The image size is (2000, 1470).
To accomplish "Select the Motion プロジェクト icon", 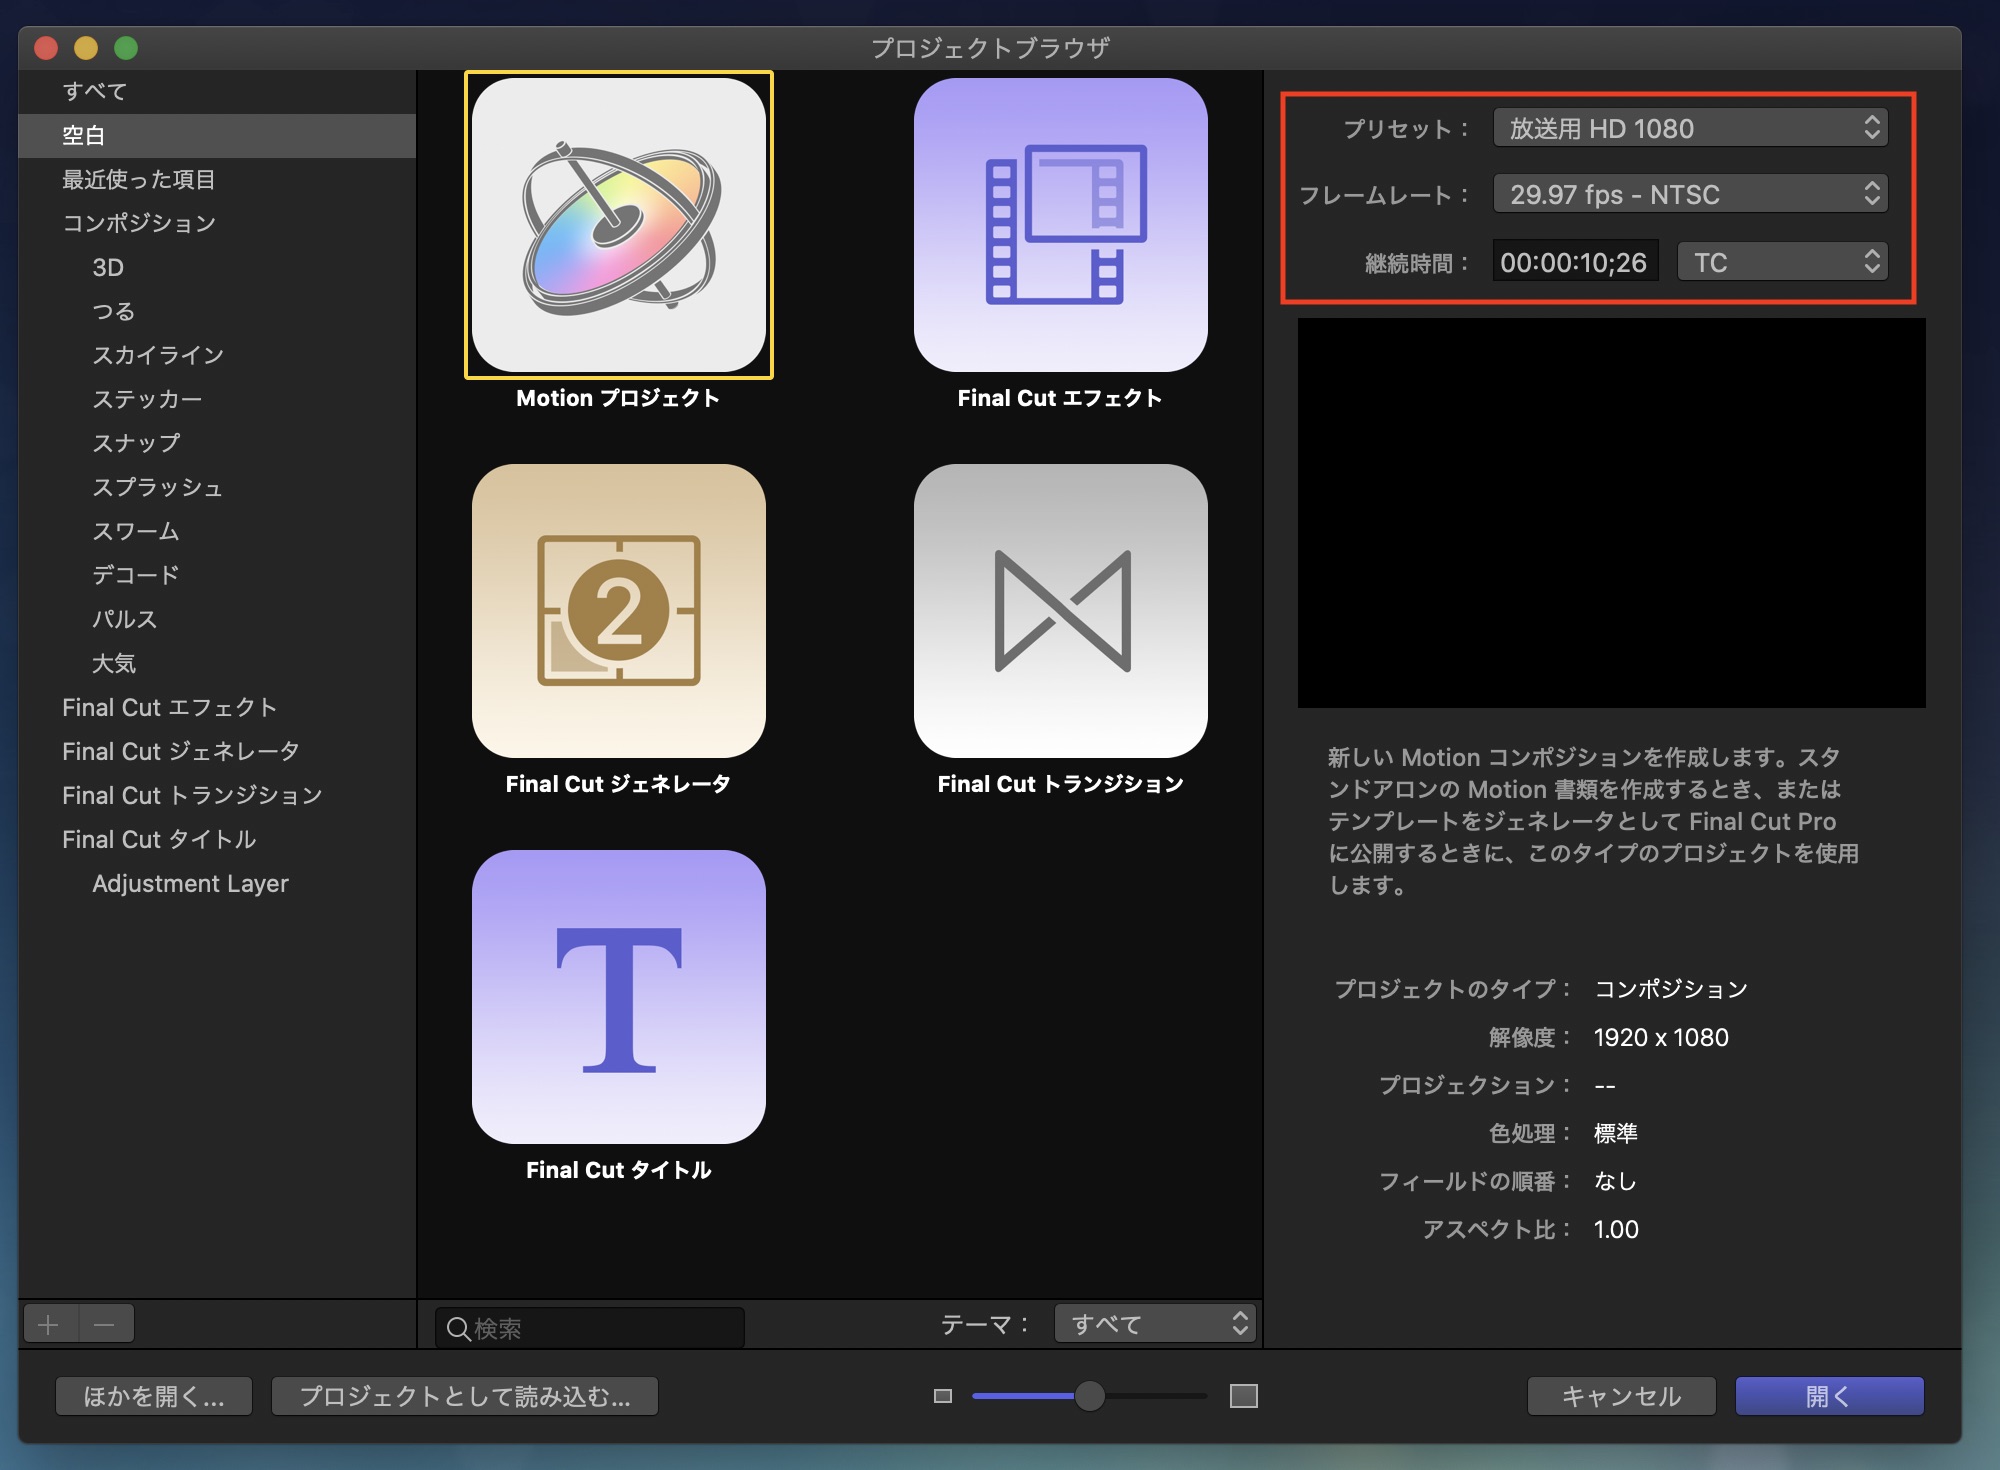I will click(x=619, y=226).
